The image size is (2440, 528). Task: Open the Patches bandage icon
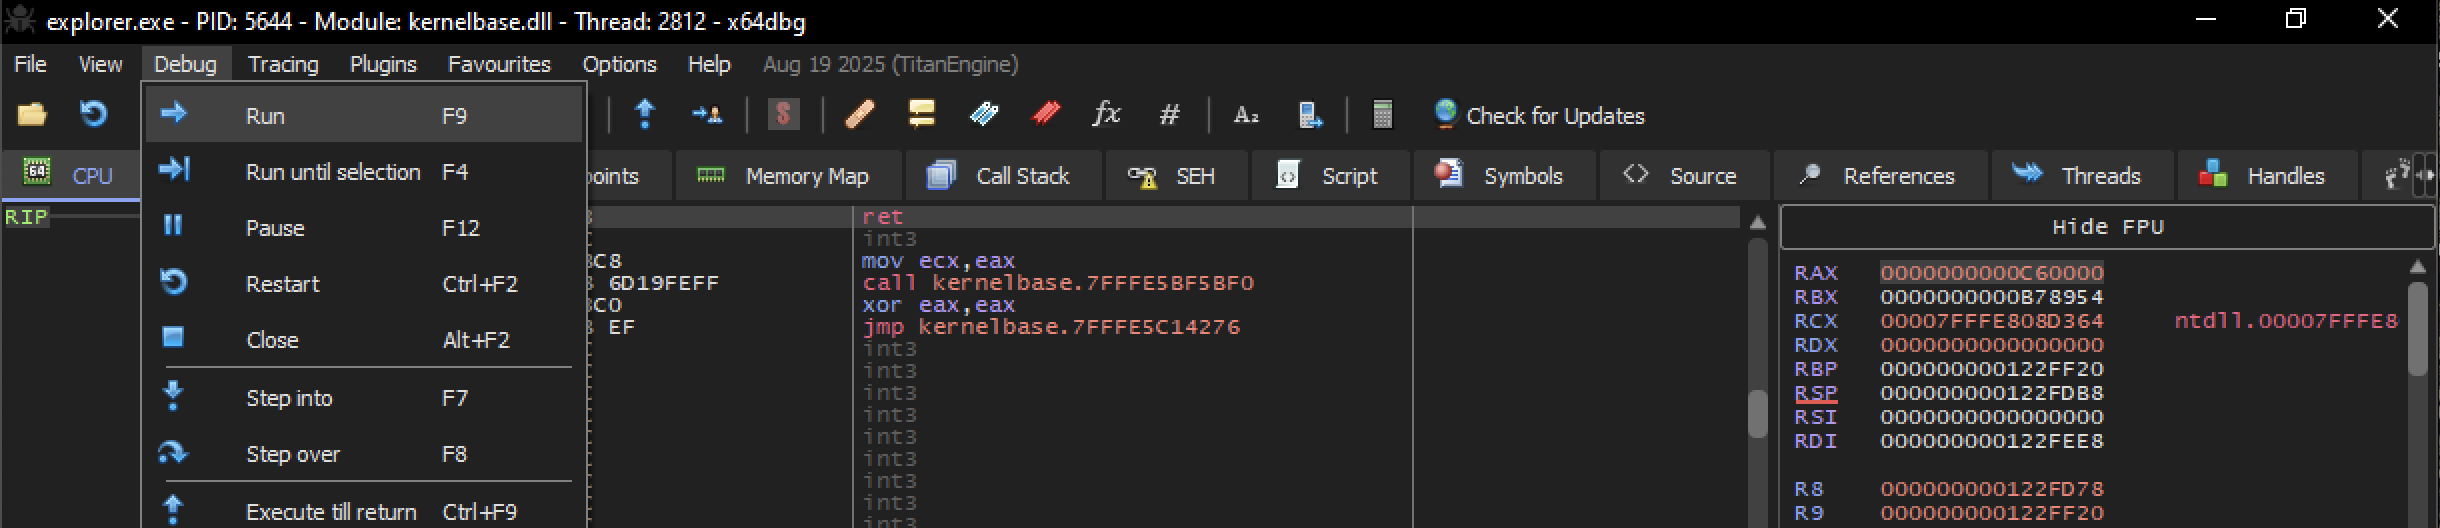pos(860,115)
